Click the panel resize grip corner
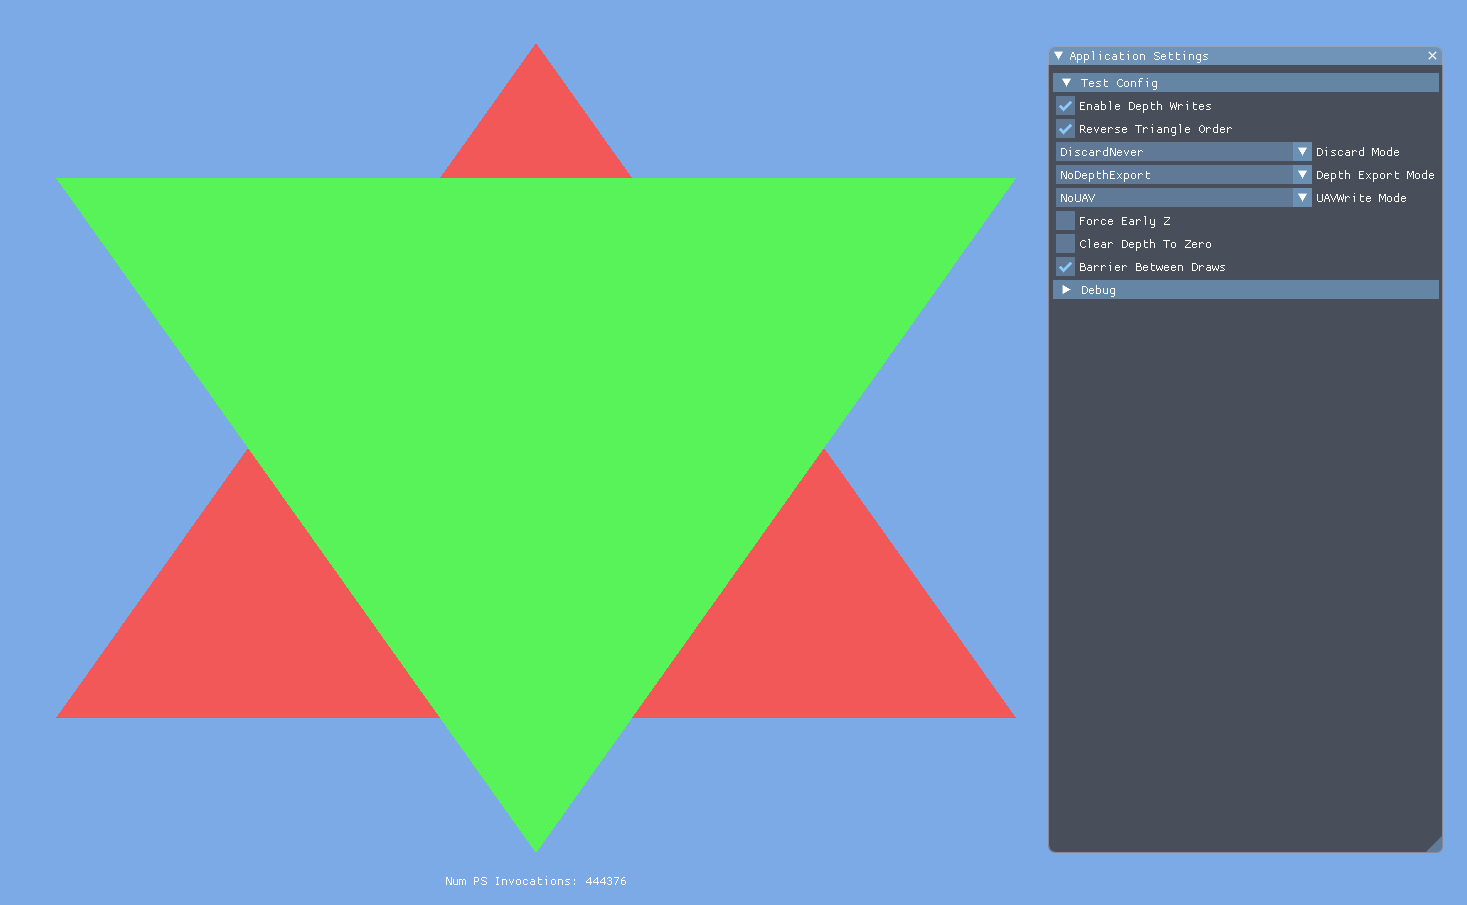 (x=1434, y=844)
